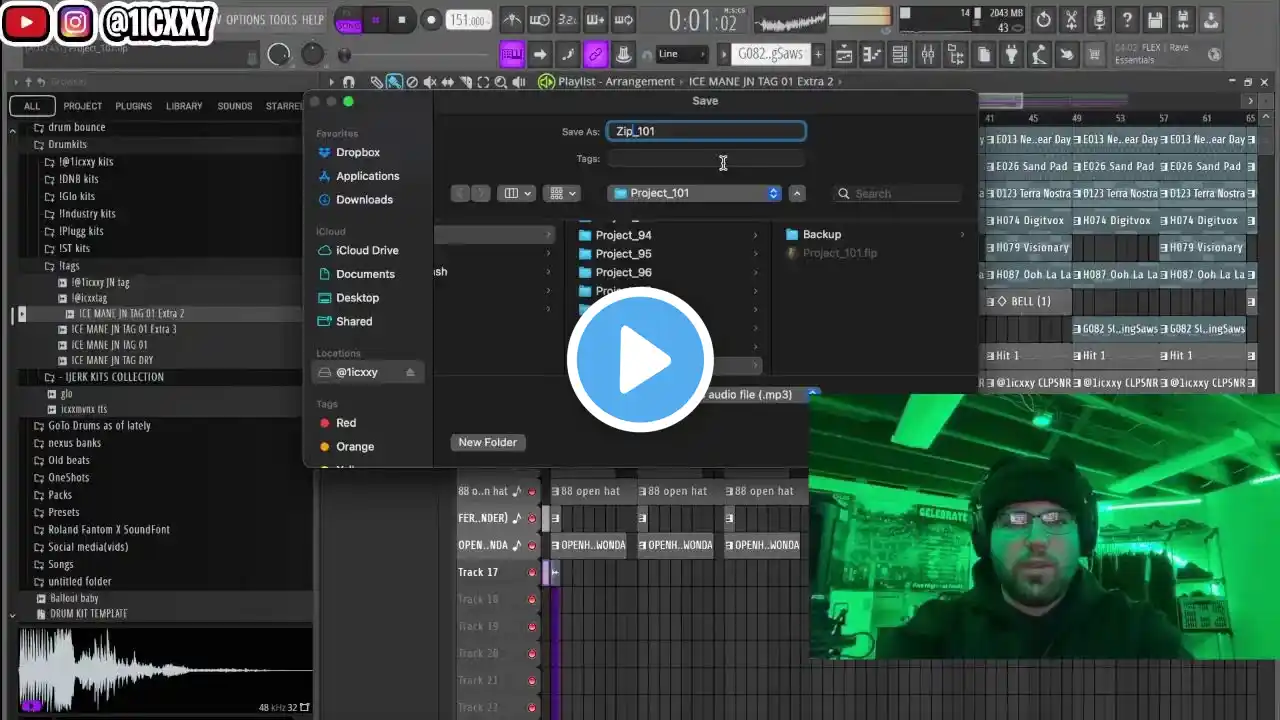The image size is (1280, 720).
Task: Open the Project_101 location dropdown
Action: pos(696,193)
